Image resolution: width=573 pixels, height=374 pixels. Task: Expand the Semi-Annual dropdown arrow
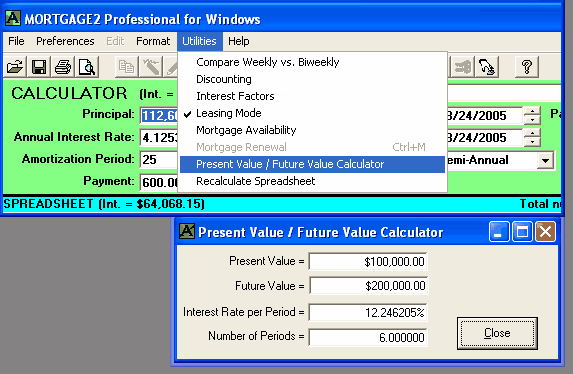pyautogui.click(x=545, y=160)
